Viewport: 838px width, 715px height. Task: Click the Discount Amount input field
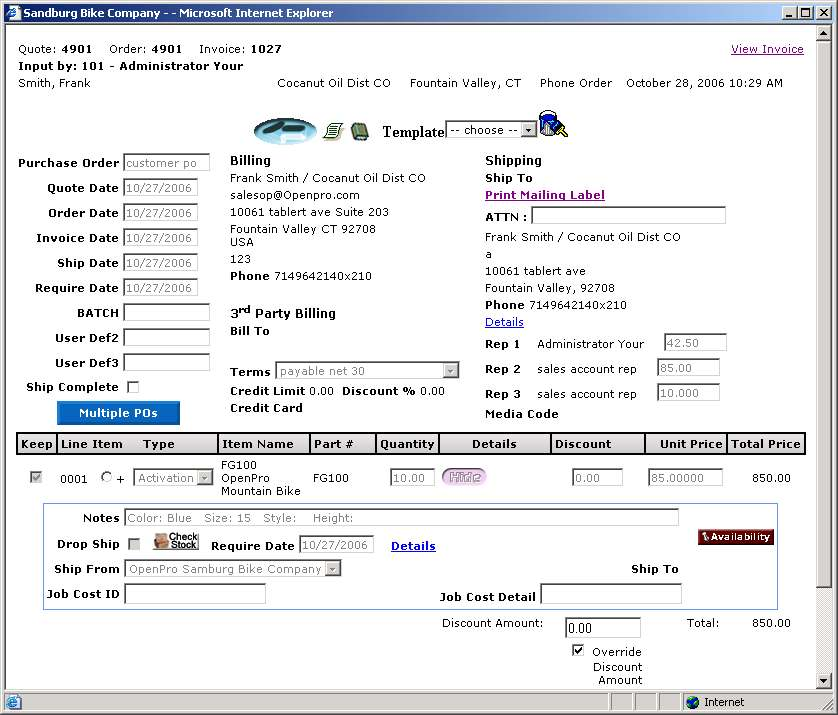[602, 628]
